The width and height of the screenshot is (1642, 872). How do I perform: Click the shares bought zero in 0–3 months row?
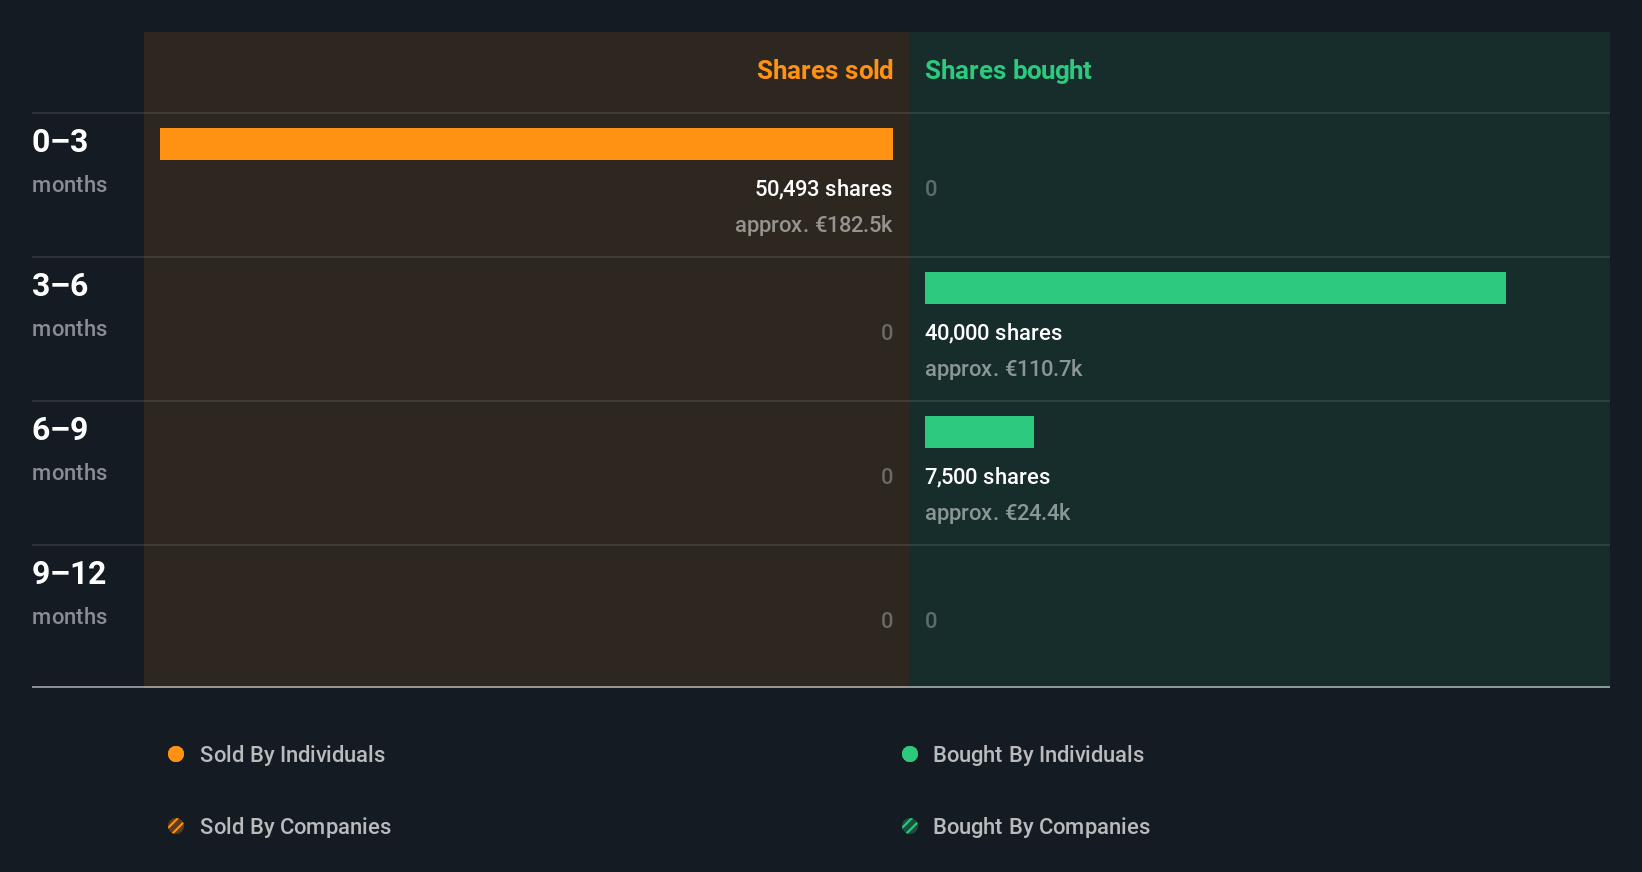point(931,188)
